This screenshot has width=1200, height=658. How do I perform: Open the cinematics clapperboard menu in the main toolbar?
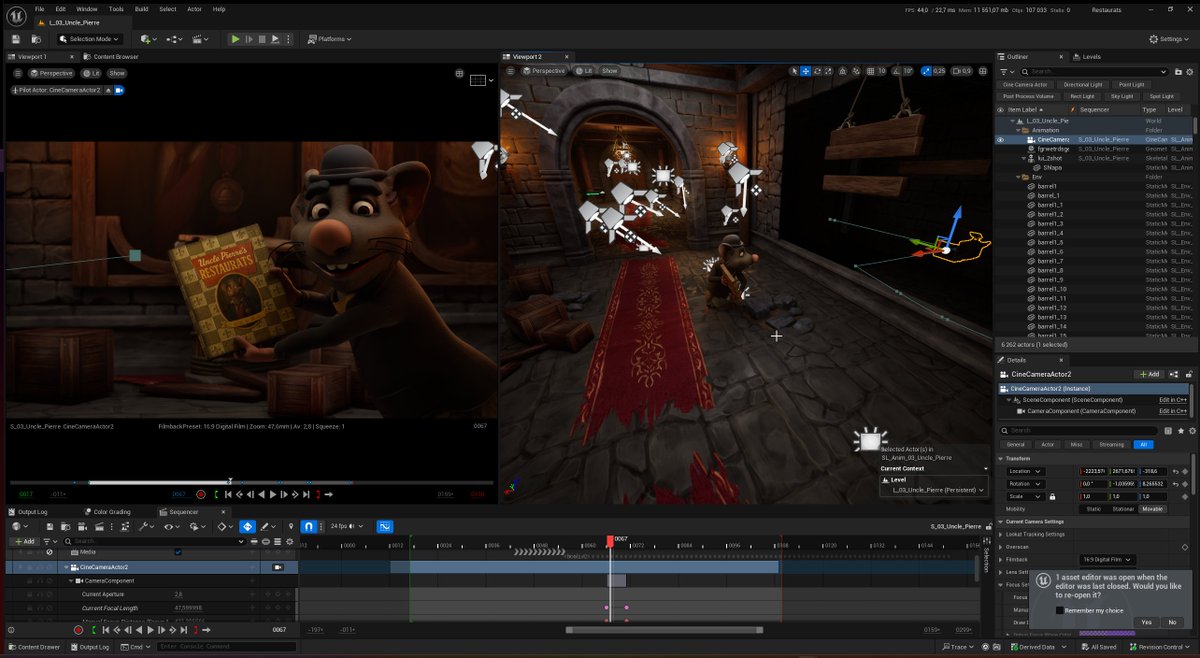pyautogui.click(x=200, y=39)
